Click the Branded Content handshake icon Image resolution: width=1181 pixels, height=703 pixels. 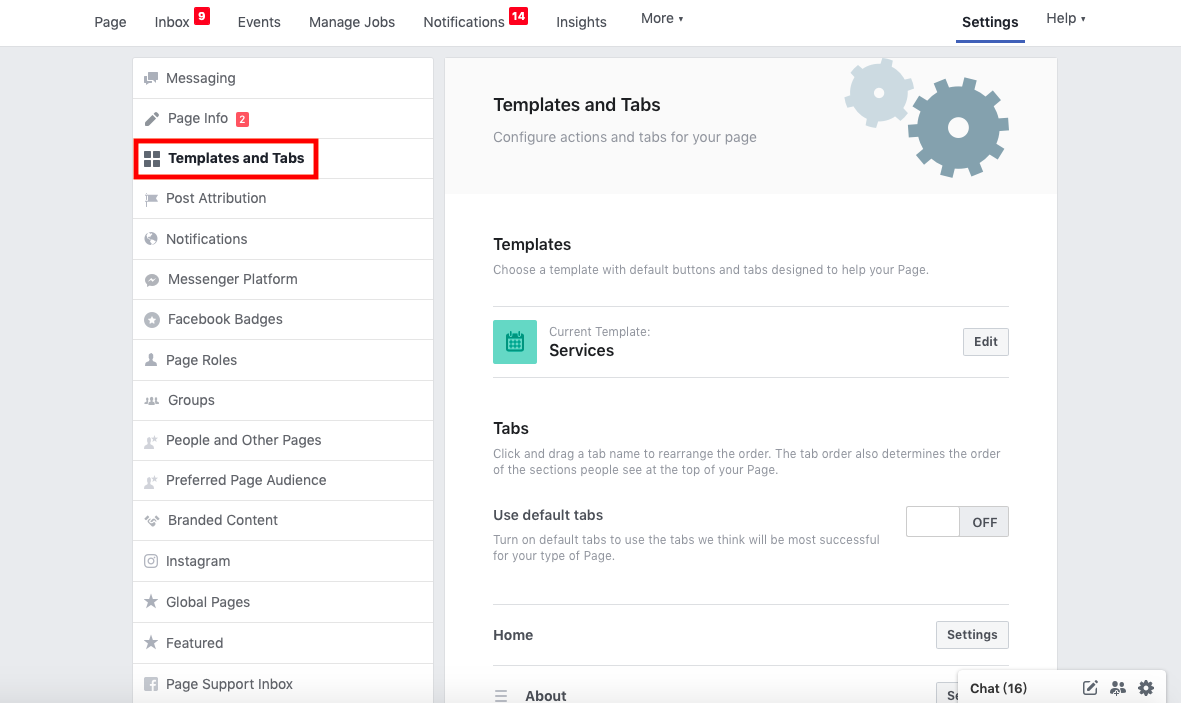151,521
